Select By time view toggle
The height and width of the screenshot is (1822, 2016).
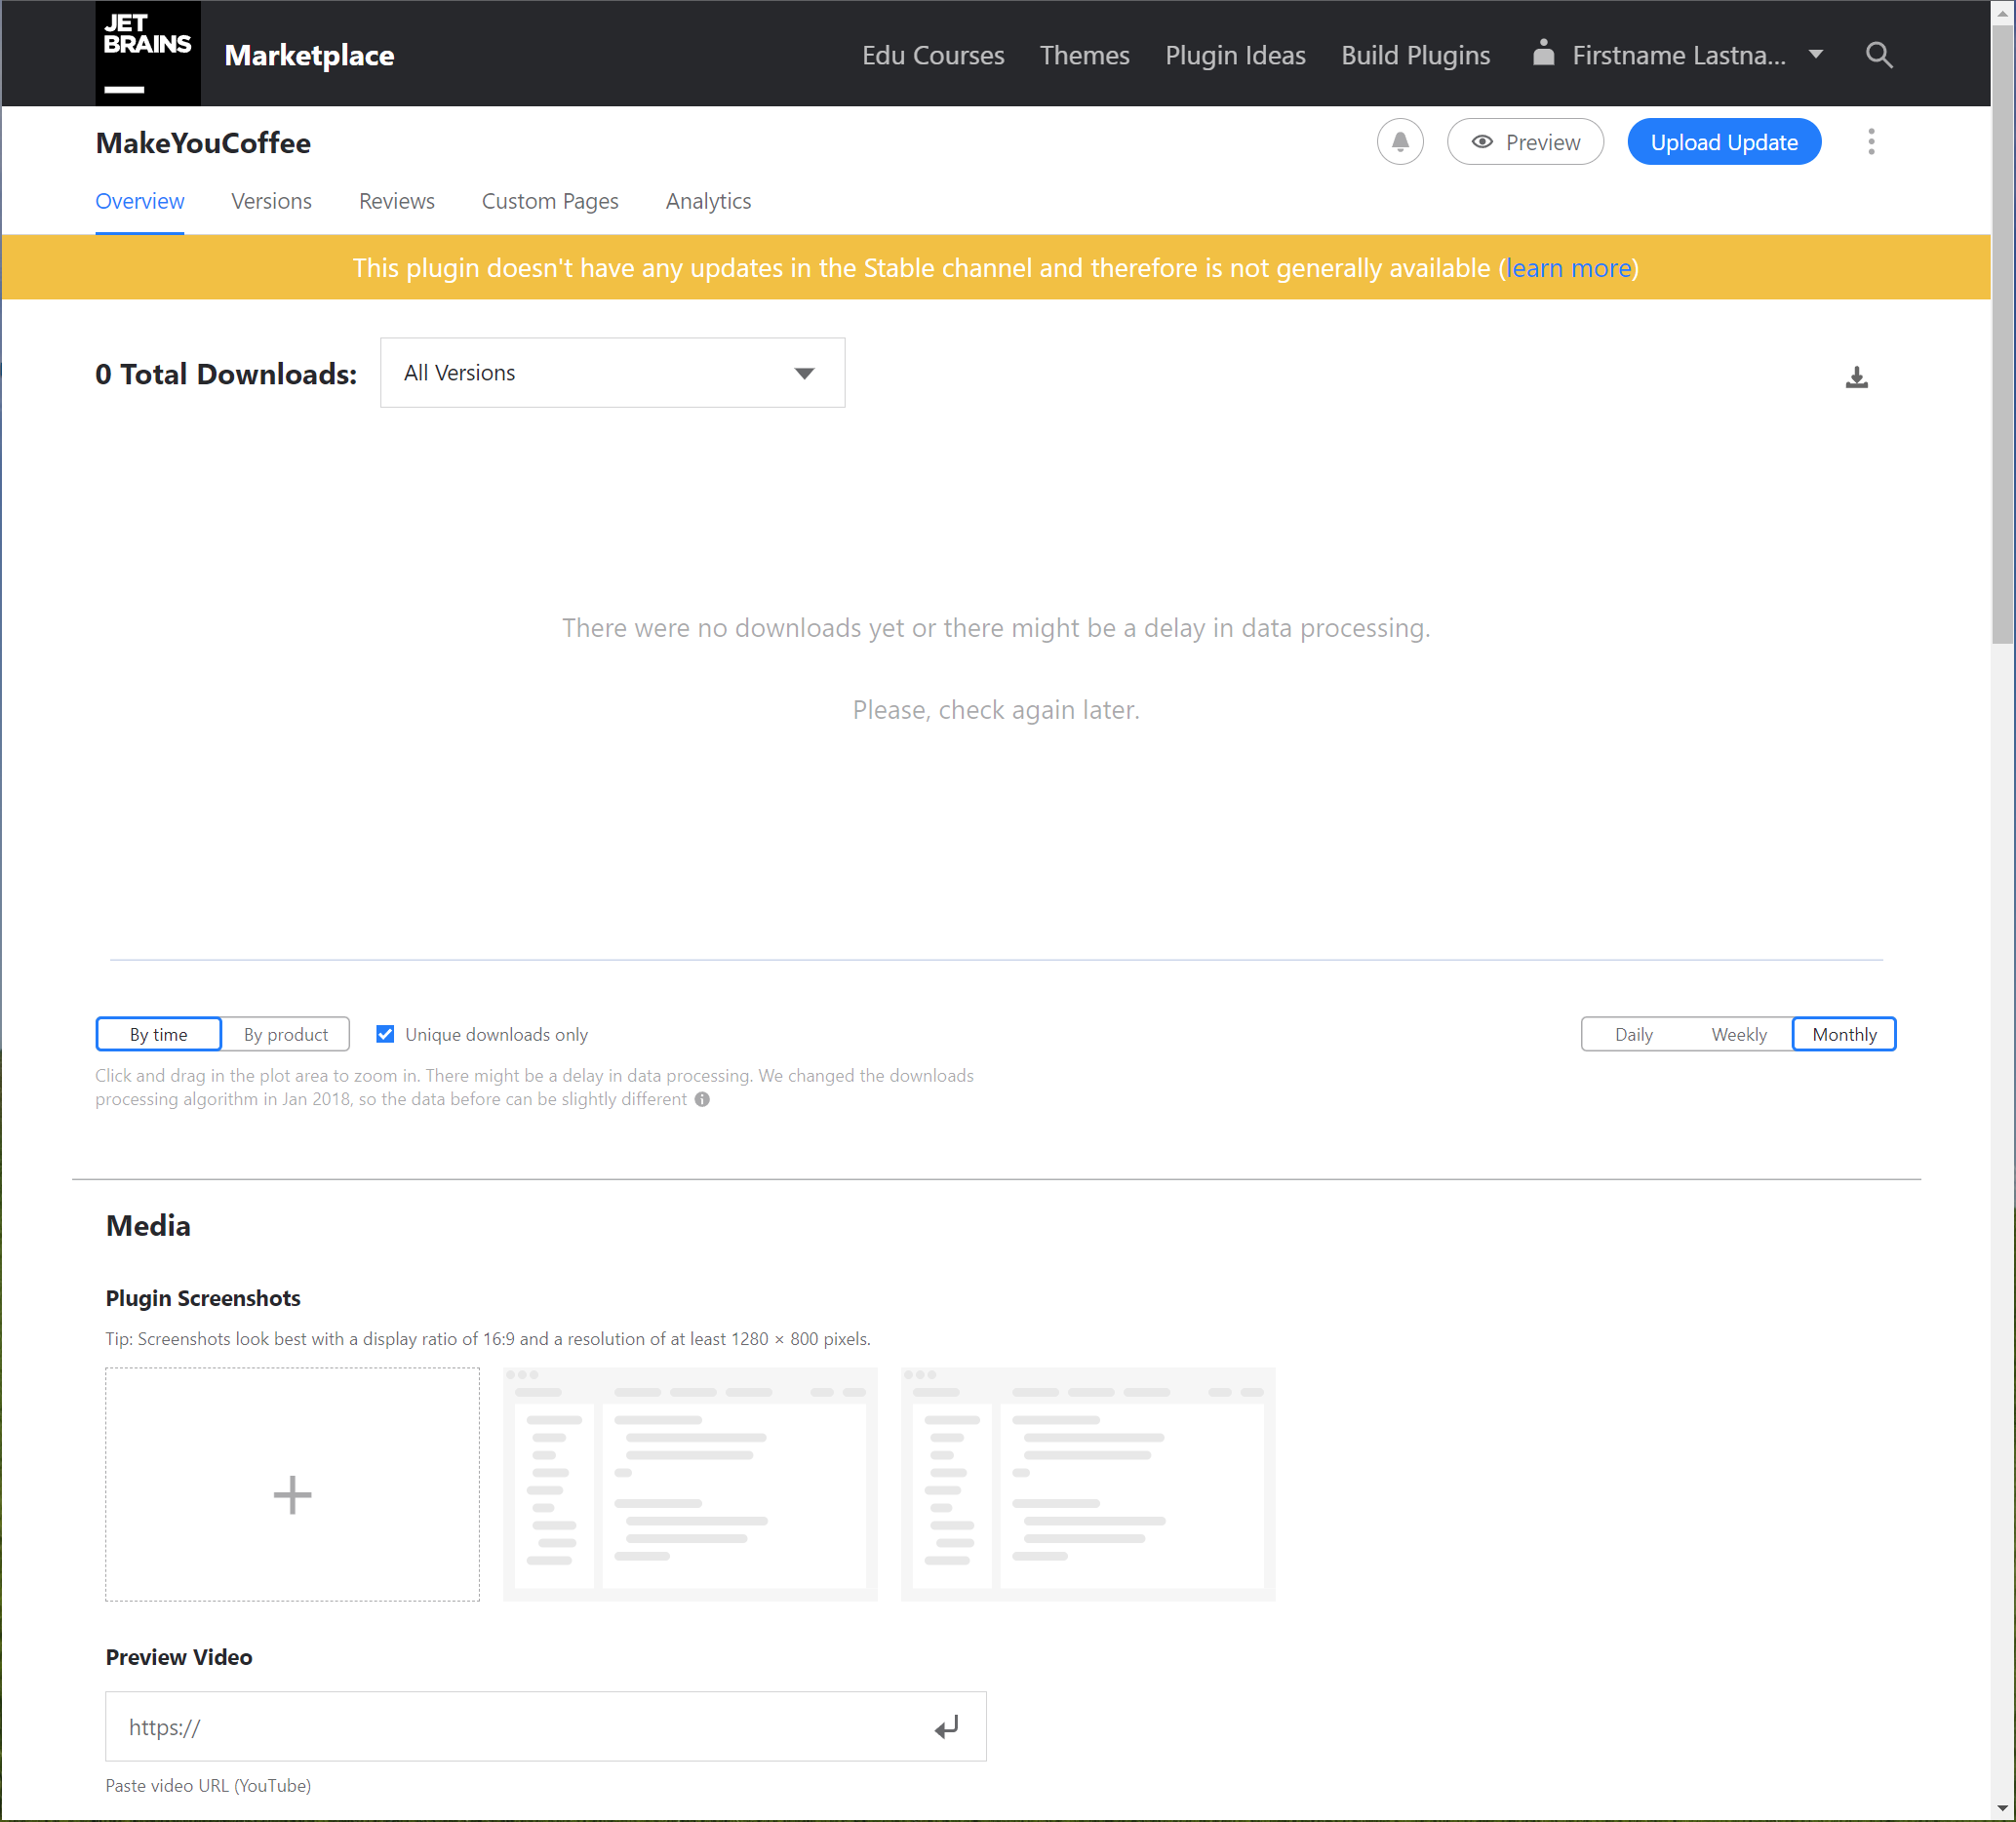[x=156, y=1033]
